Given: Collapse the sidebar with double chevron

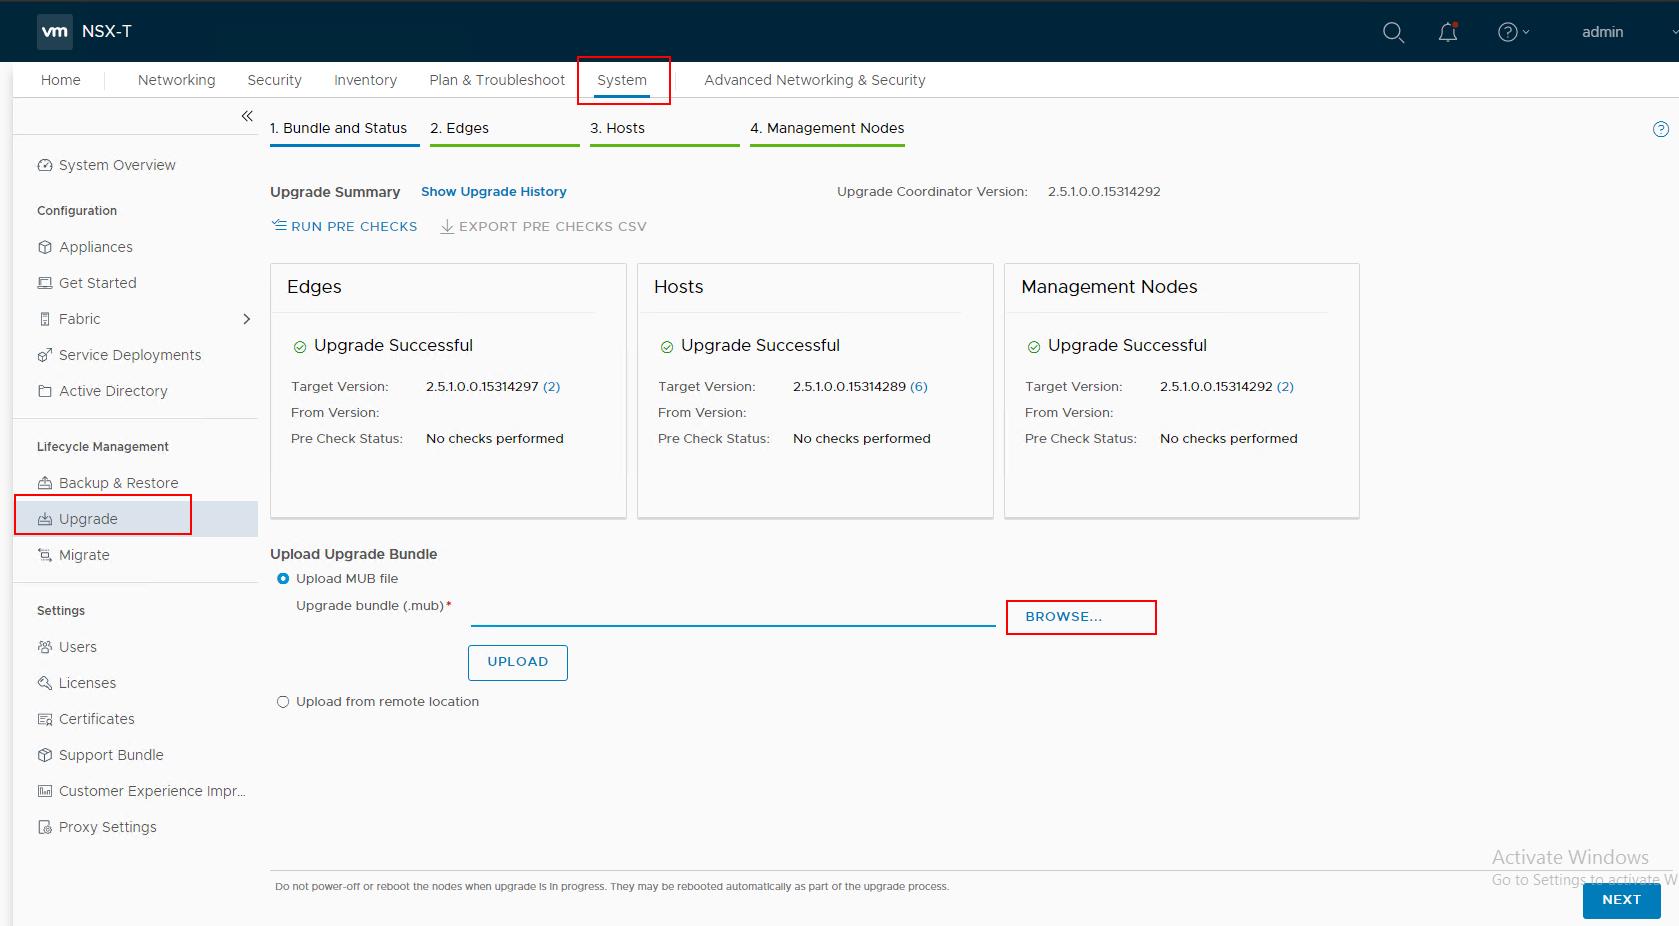Looking at the screenshot, I should tap(247, 116).
